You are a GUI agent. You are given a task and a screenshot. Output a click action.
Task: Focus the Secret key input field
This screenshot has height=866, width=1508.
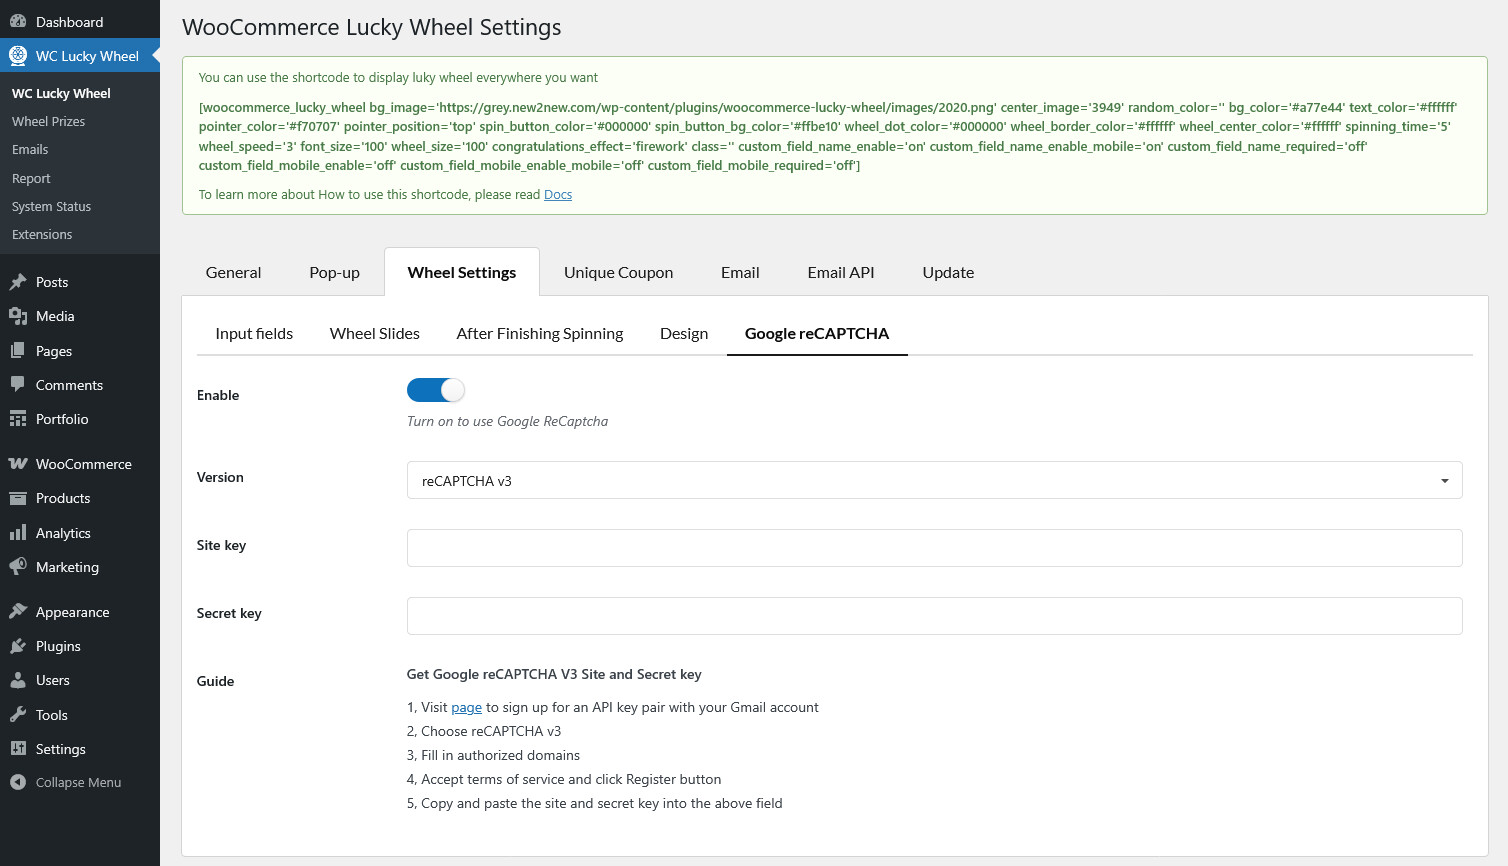click(934, 616)
